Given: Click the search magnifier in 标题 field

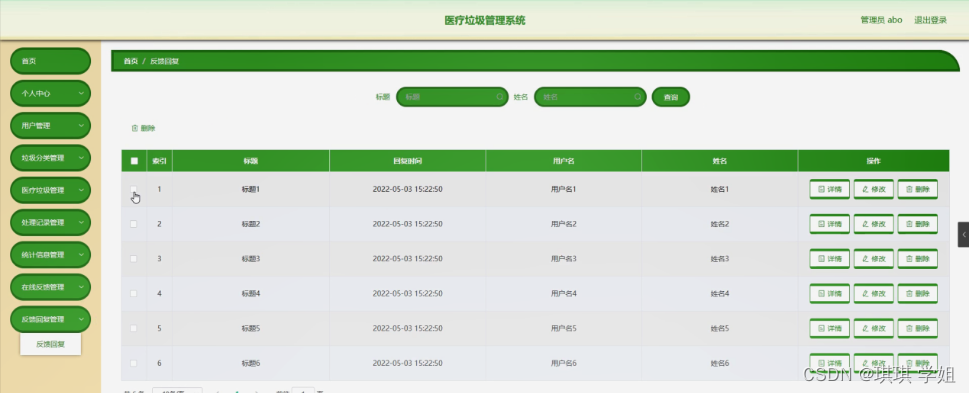Looking at the screenshot, I should click(500, 97).
